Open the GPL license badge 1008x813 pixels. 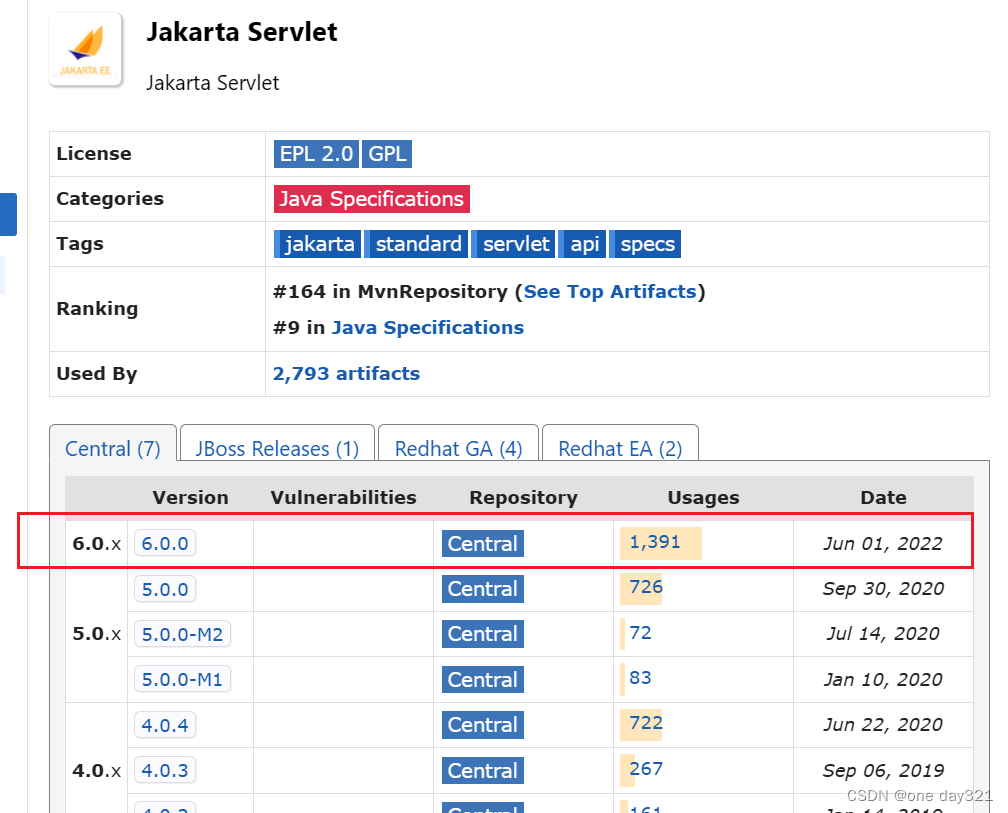(x=387, y=154)
